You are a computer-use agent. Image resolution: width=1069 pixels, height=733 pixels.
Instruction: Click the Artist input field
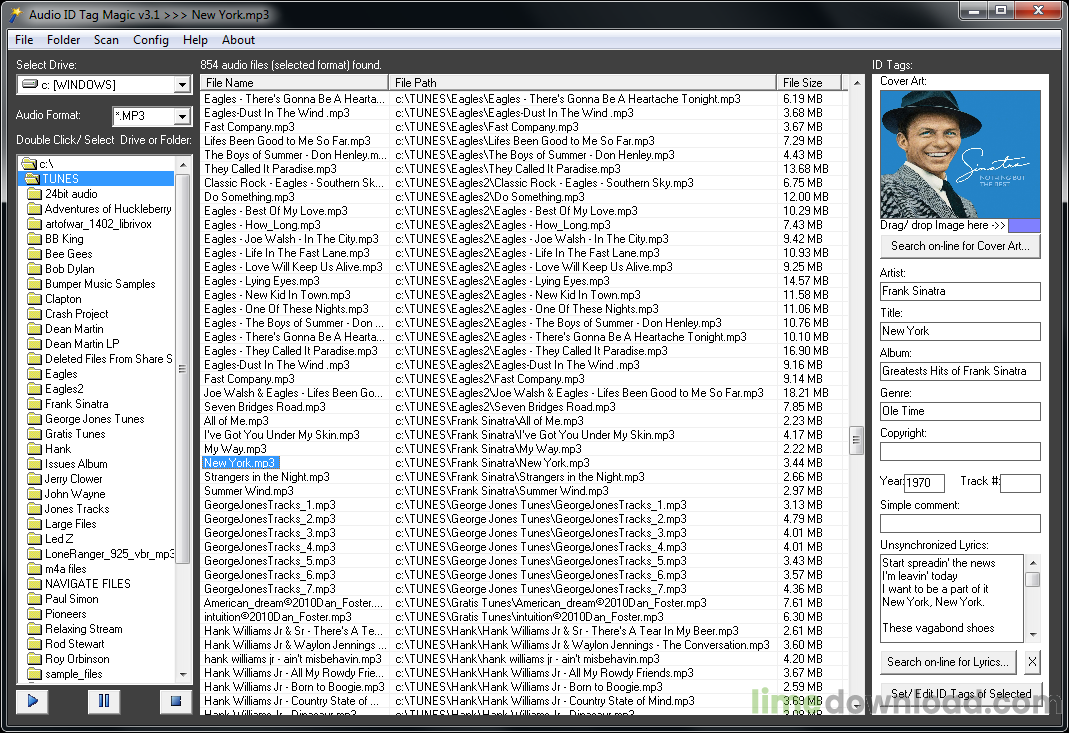[x=960, y=291]
